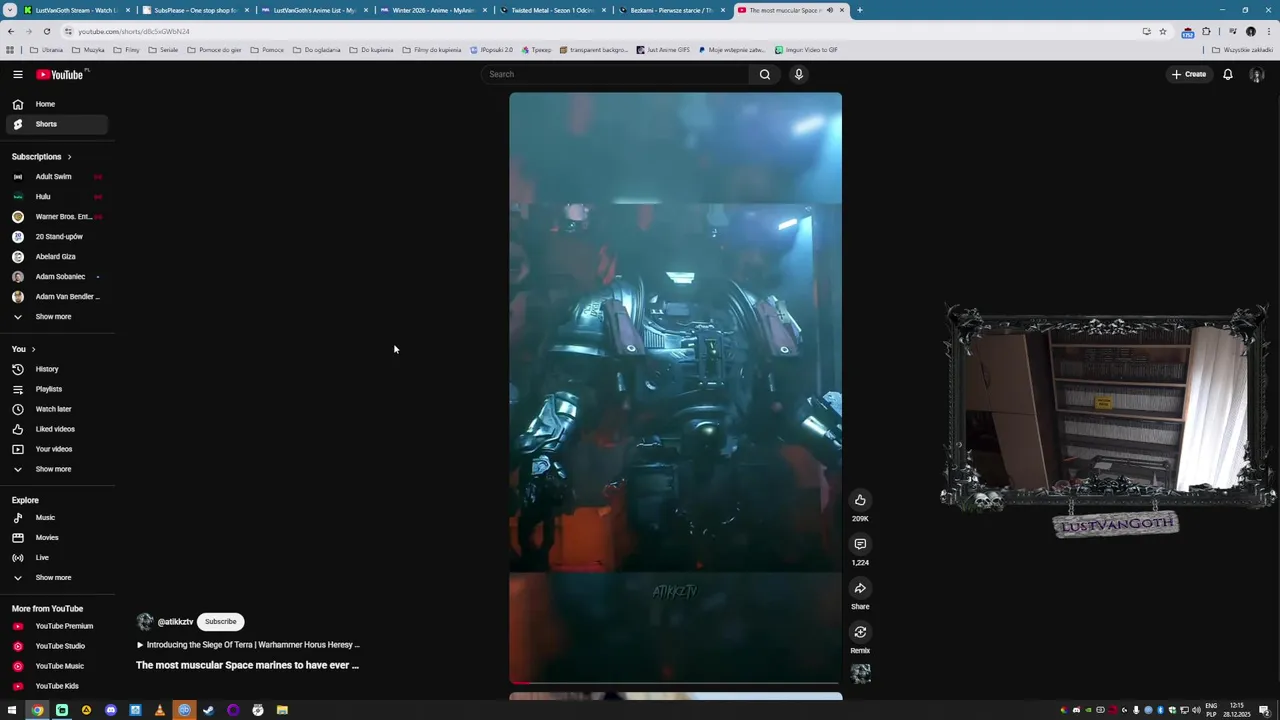Open the @atikkztv channel
The width and height of the screenshot is (1280, 720).
[175, 622]
